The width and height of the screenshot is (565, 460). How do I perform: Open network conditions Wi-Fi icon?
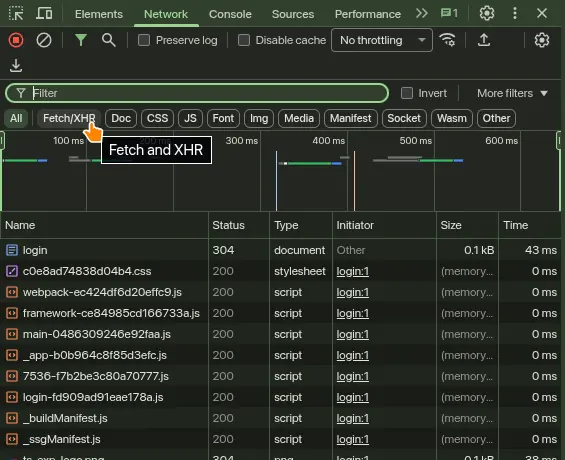coord(447,40)
